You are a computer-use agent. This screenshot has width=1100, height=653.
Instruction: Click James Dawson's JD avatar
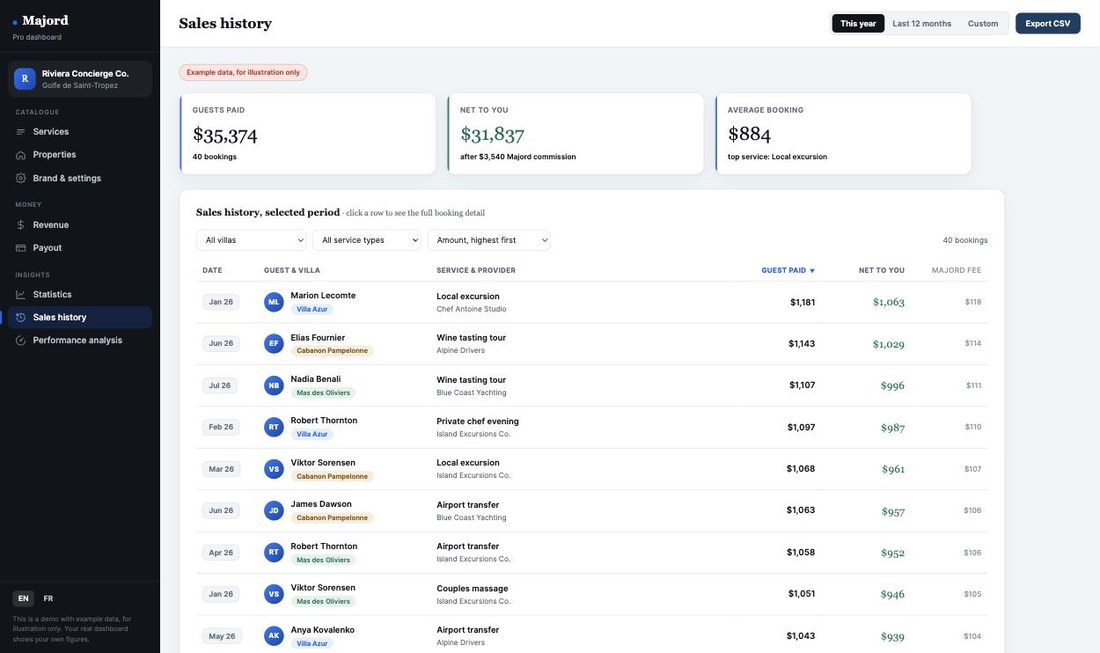tap(274, 511)
